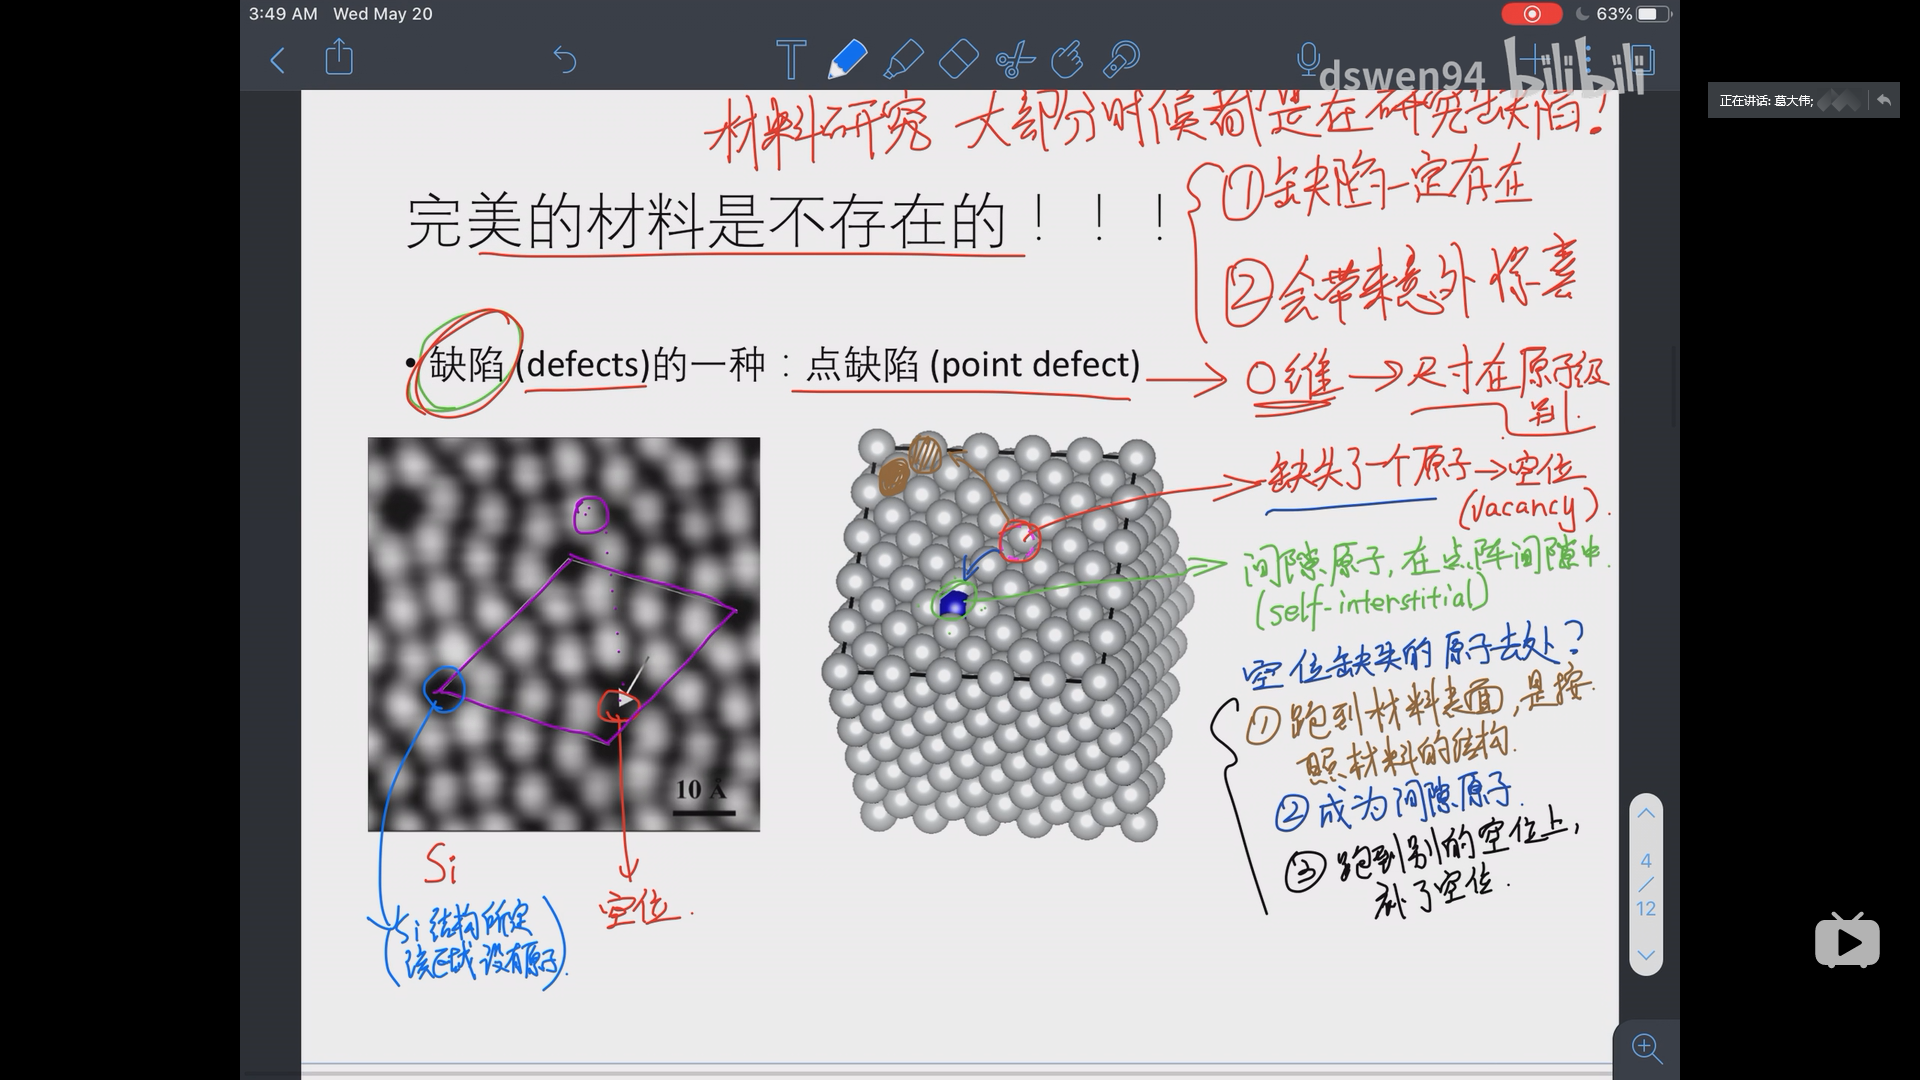Select the Eraser tool

[x=958, y=59]
